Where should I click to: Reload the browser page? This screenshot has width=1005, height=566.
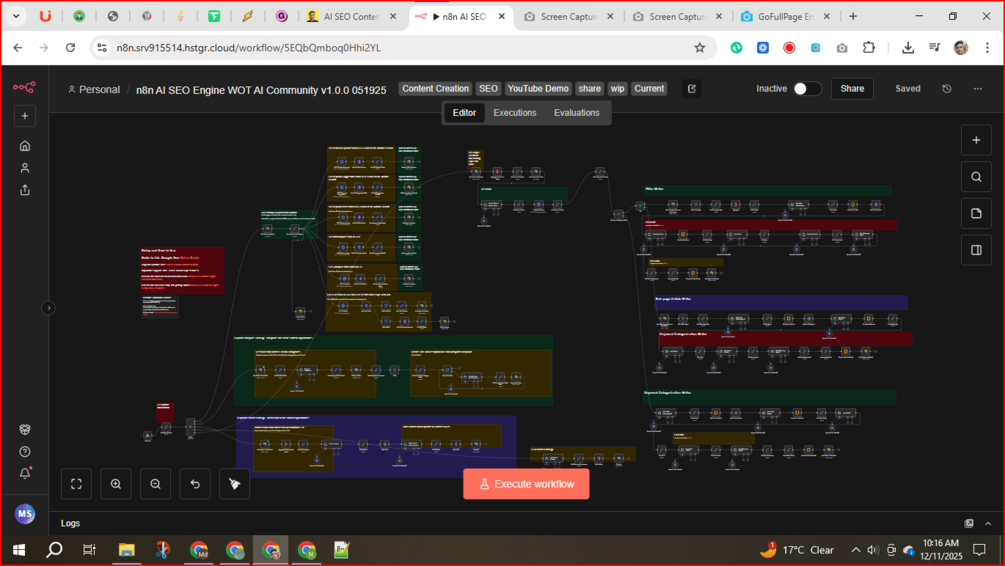71,48
